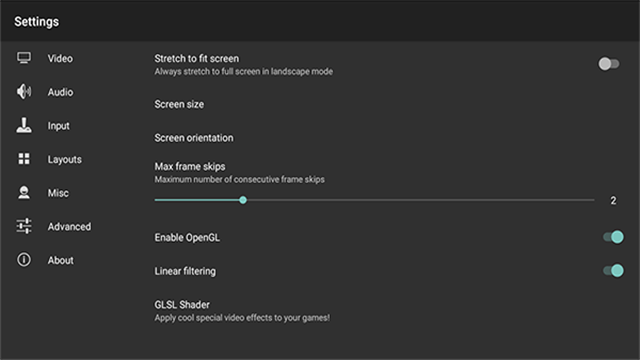Click the Video monitor icon
640x360 pixels.
click(24, 58)
